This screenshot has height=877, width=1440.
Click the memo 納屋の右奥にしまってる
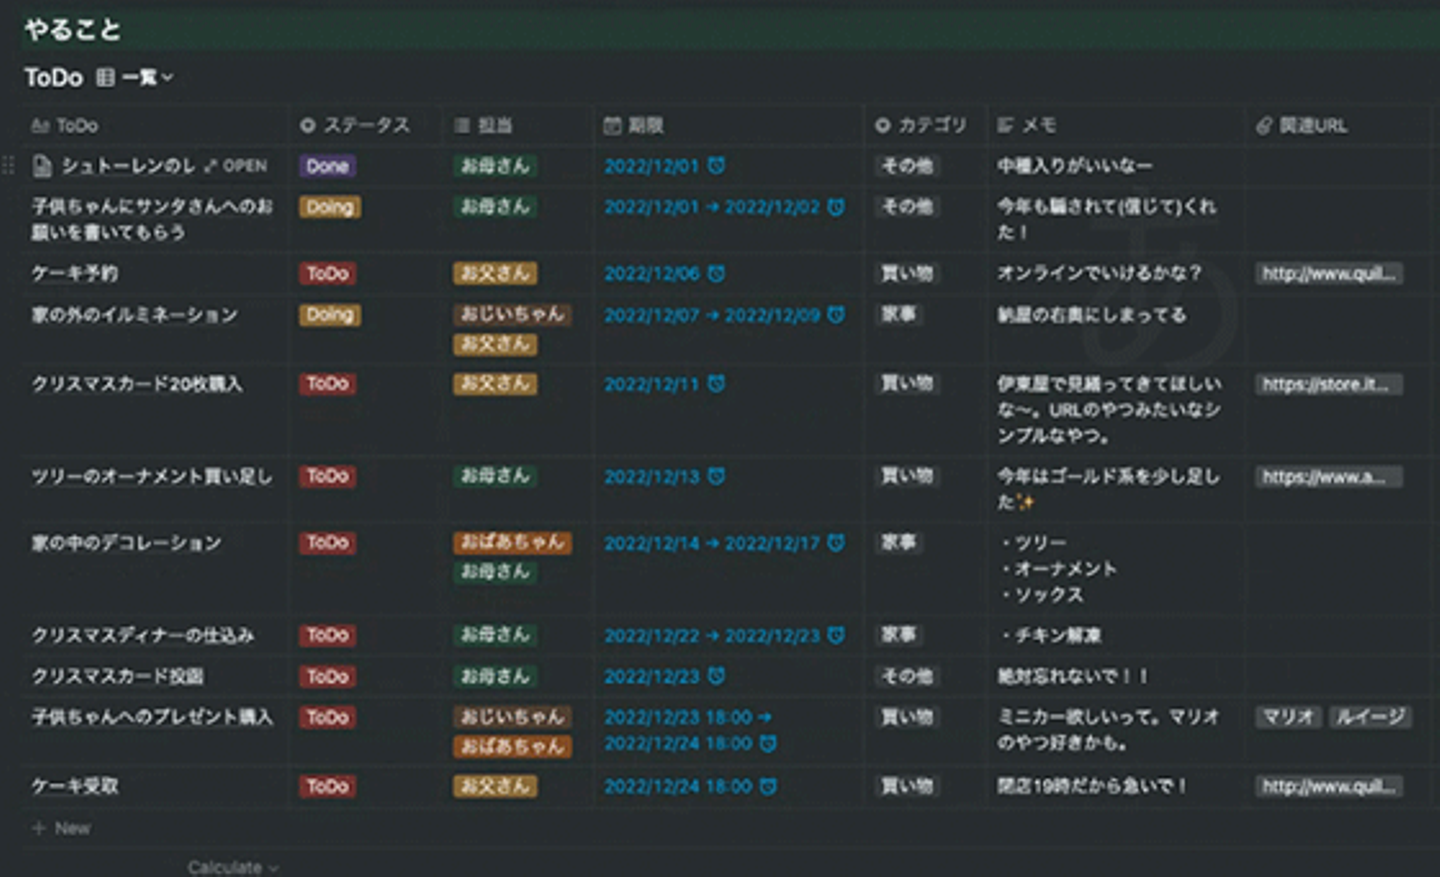click(x=1092, y=315)
